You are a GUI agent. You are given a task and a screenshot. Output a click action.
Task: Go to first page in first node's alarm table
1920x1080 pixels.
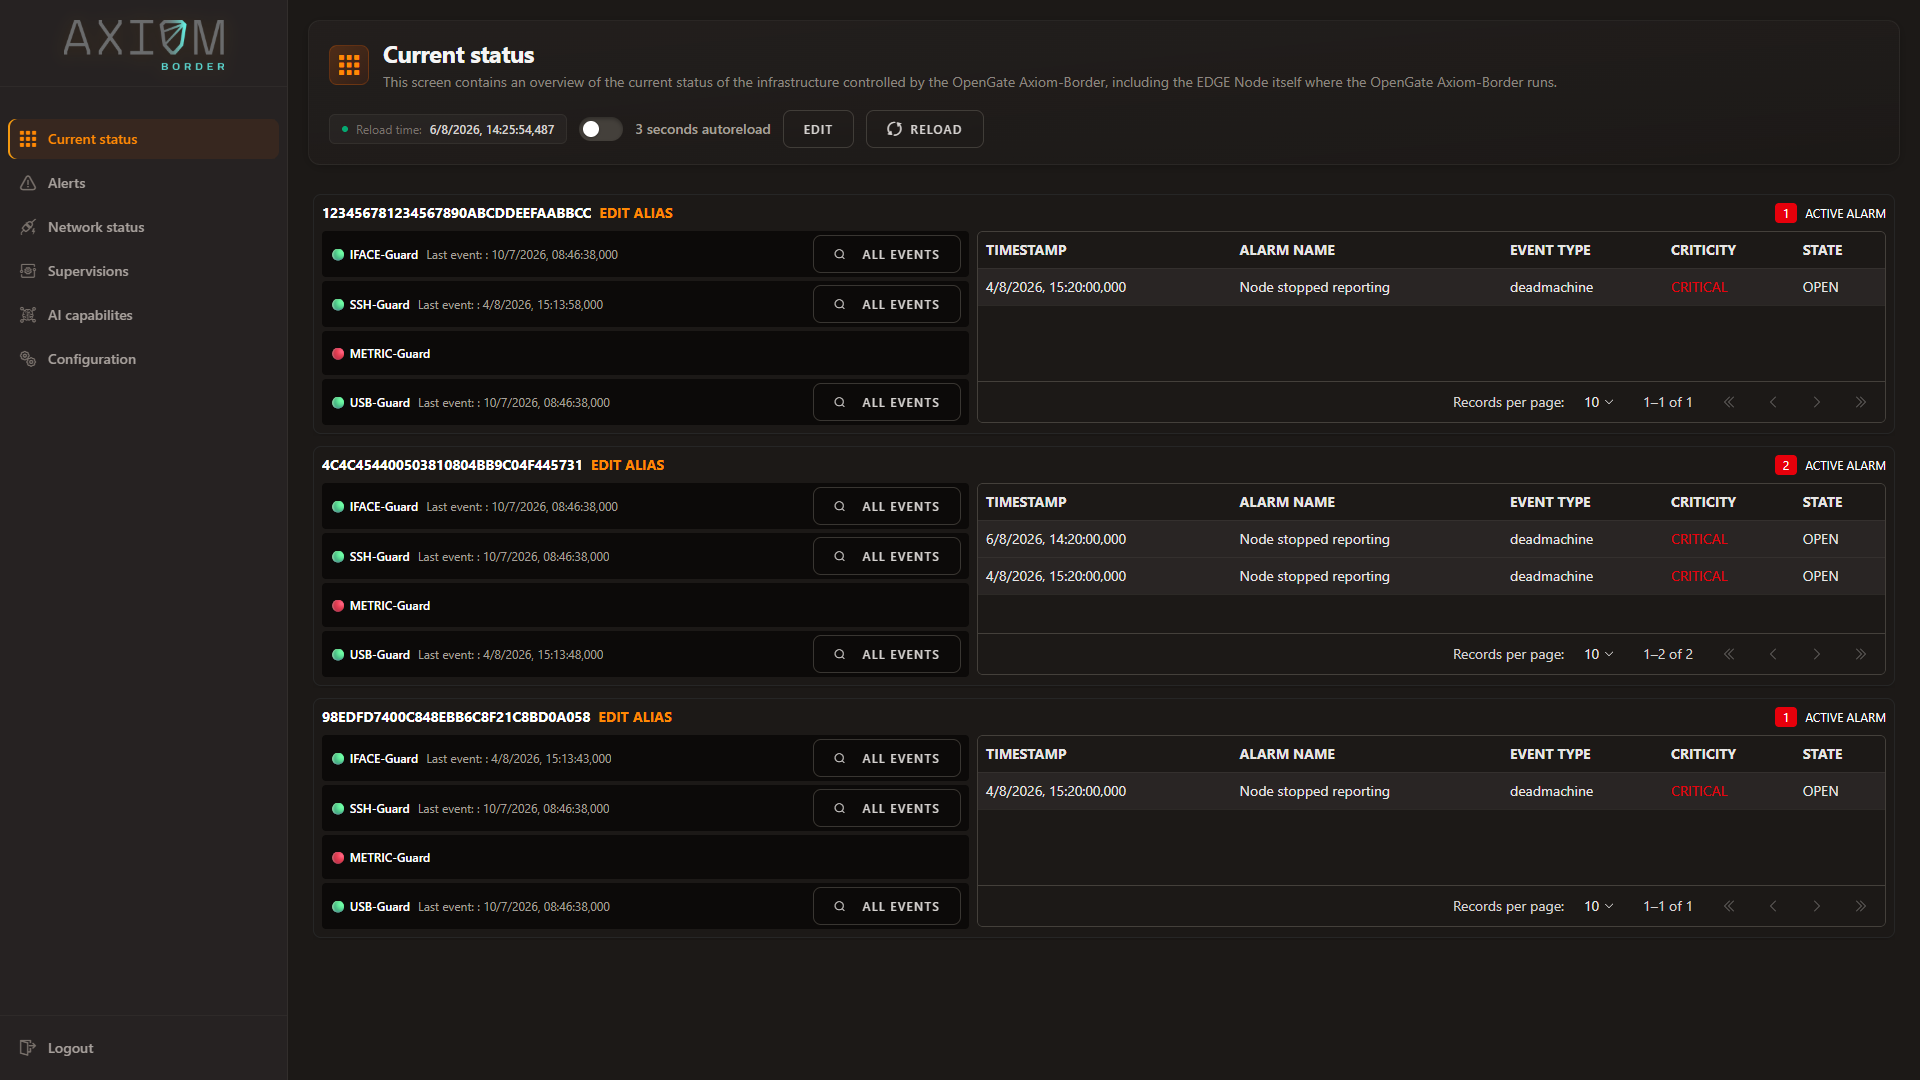pos(1729,402)
